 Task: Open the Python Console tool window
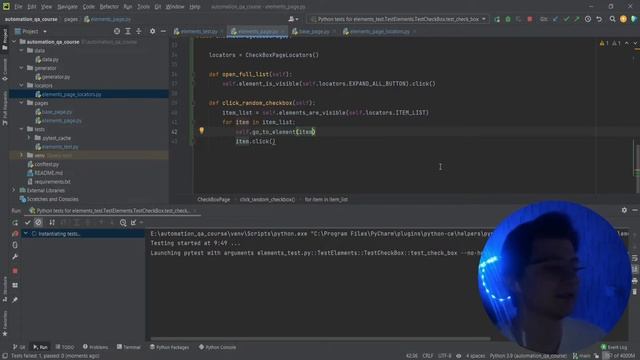pyautogui.click(x=217, y=347)
